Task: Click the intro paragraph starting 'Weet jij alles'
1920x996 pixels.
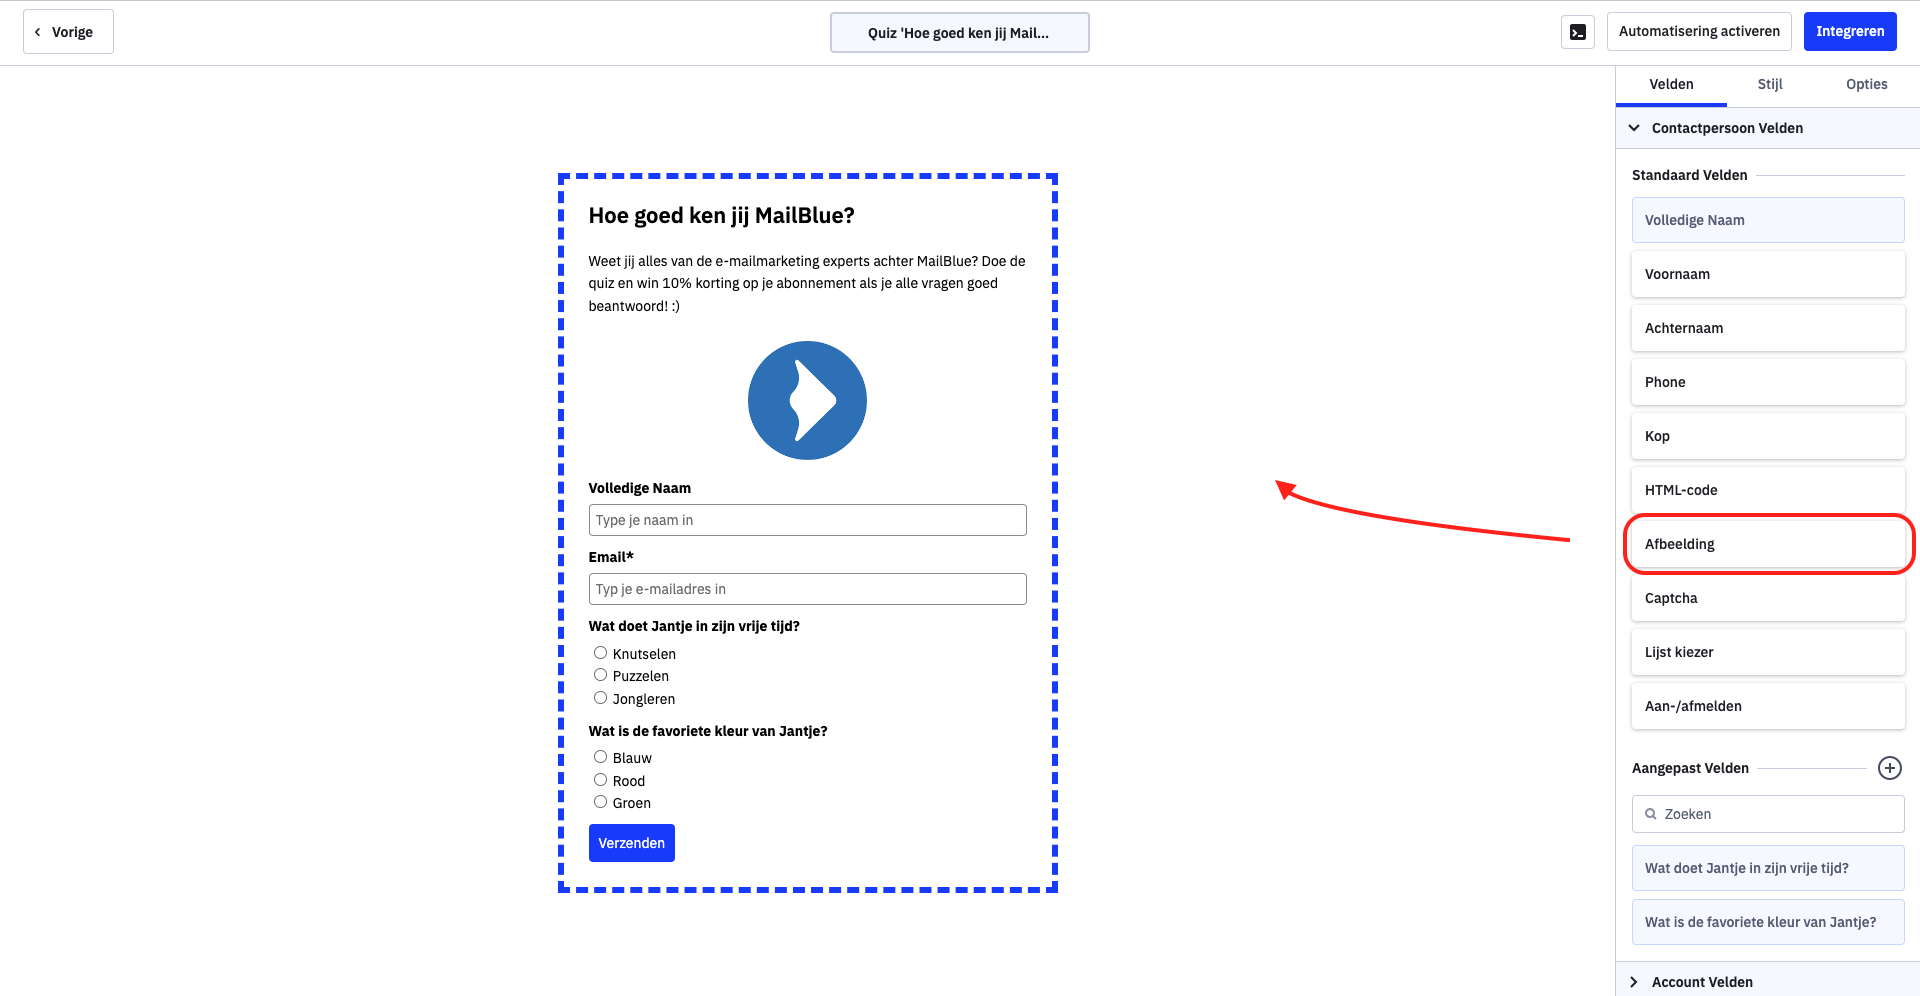Action: (807, 283)
